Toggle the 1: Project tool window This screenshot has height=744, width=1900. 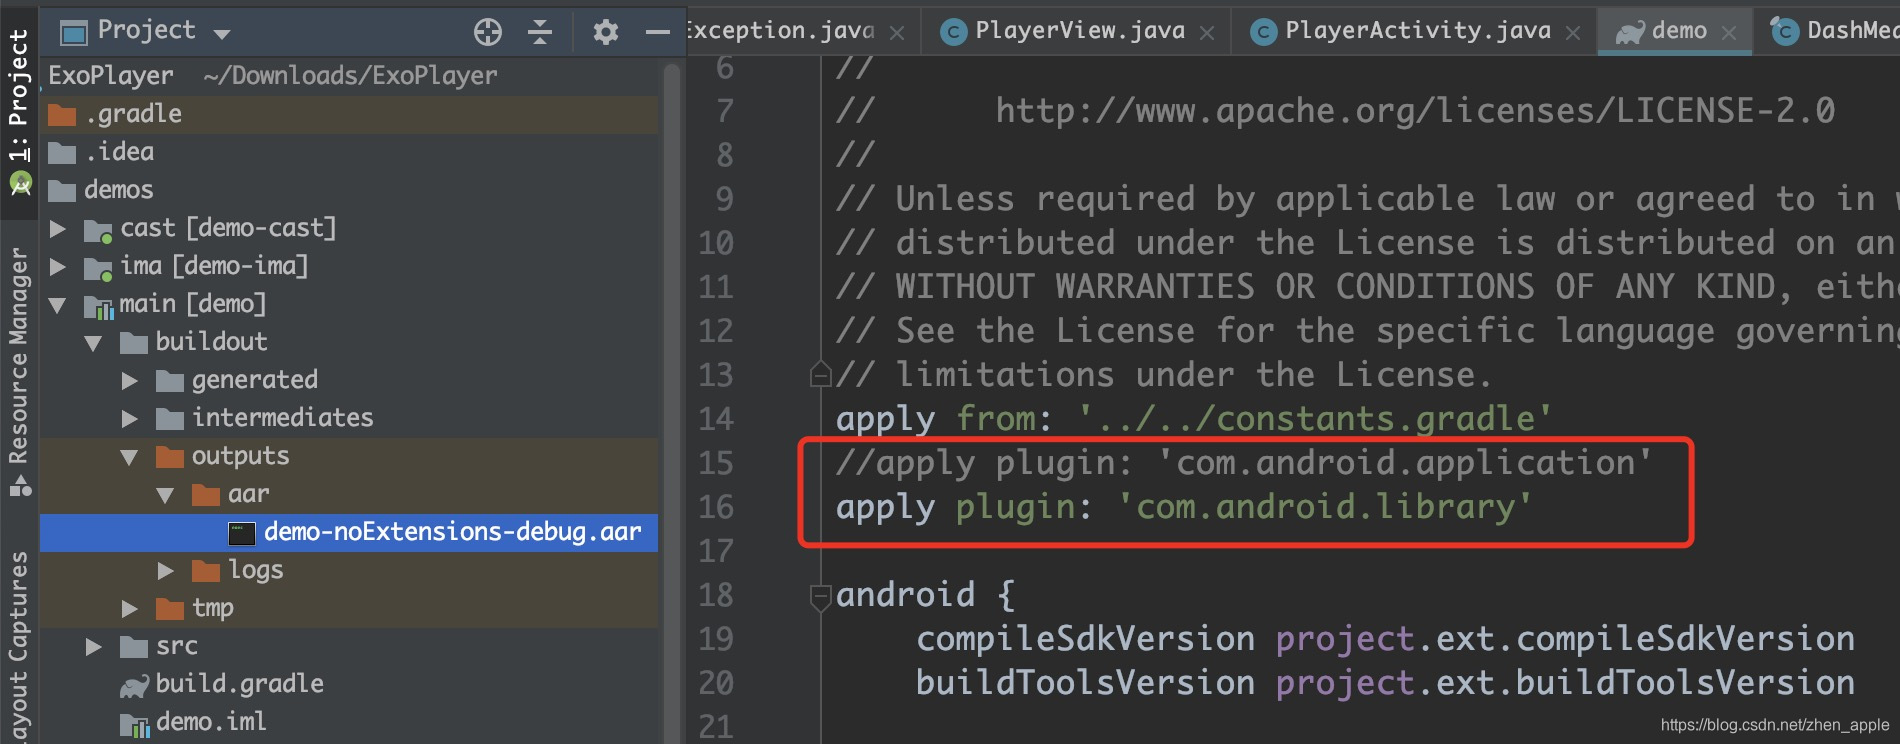click(19, 110)
